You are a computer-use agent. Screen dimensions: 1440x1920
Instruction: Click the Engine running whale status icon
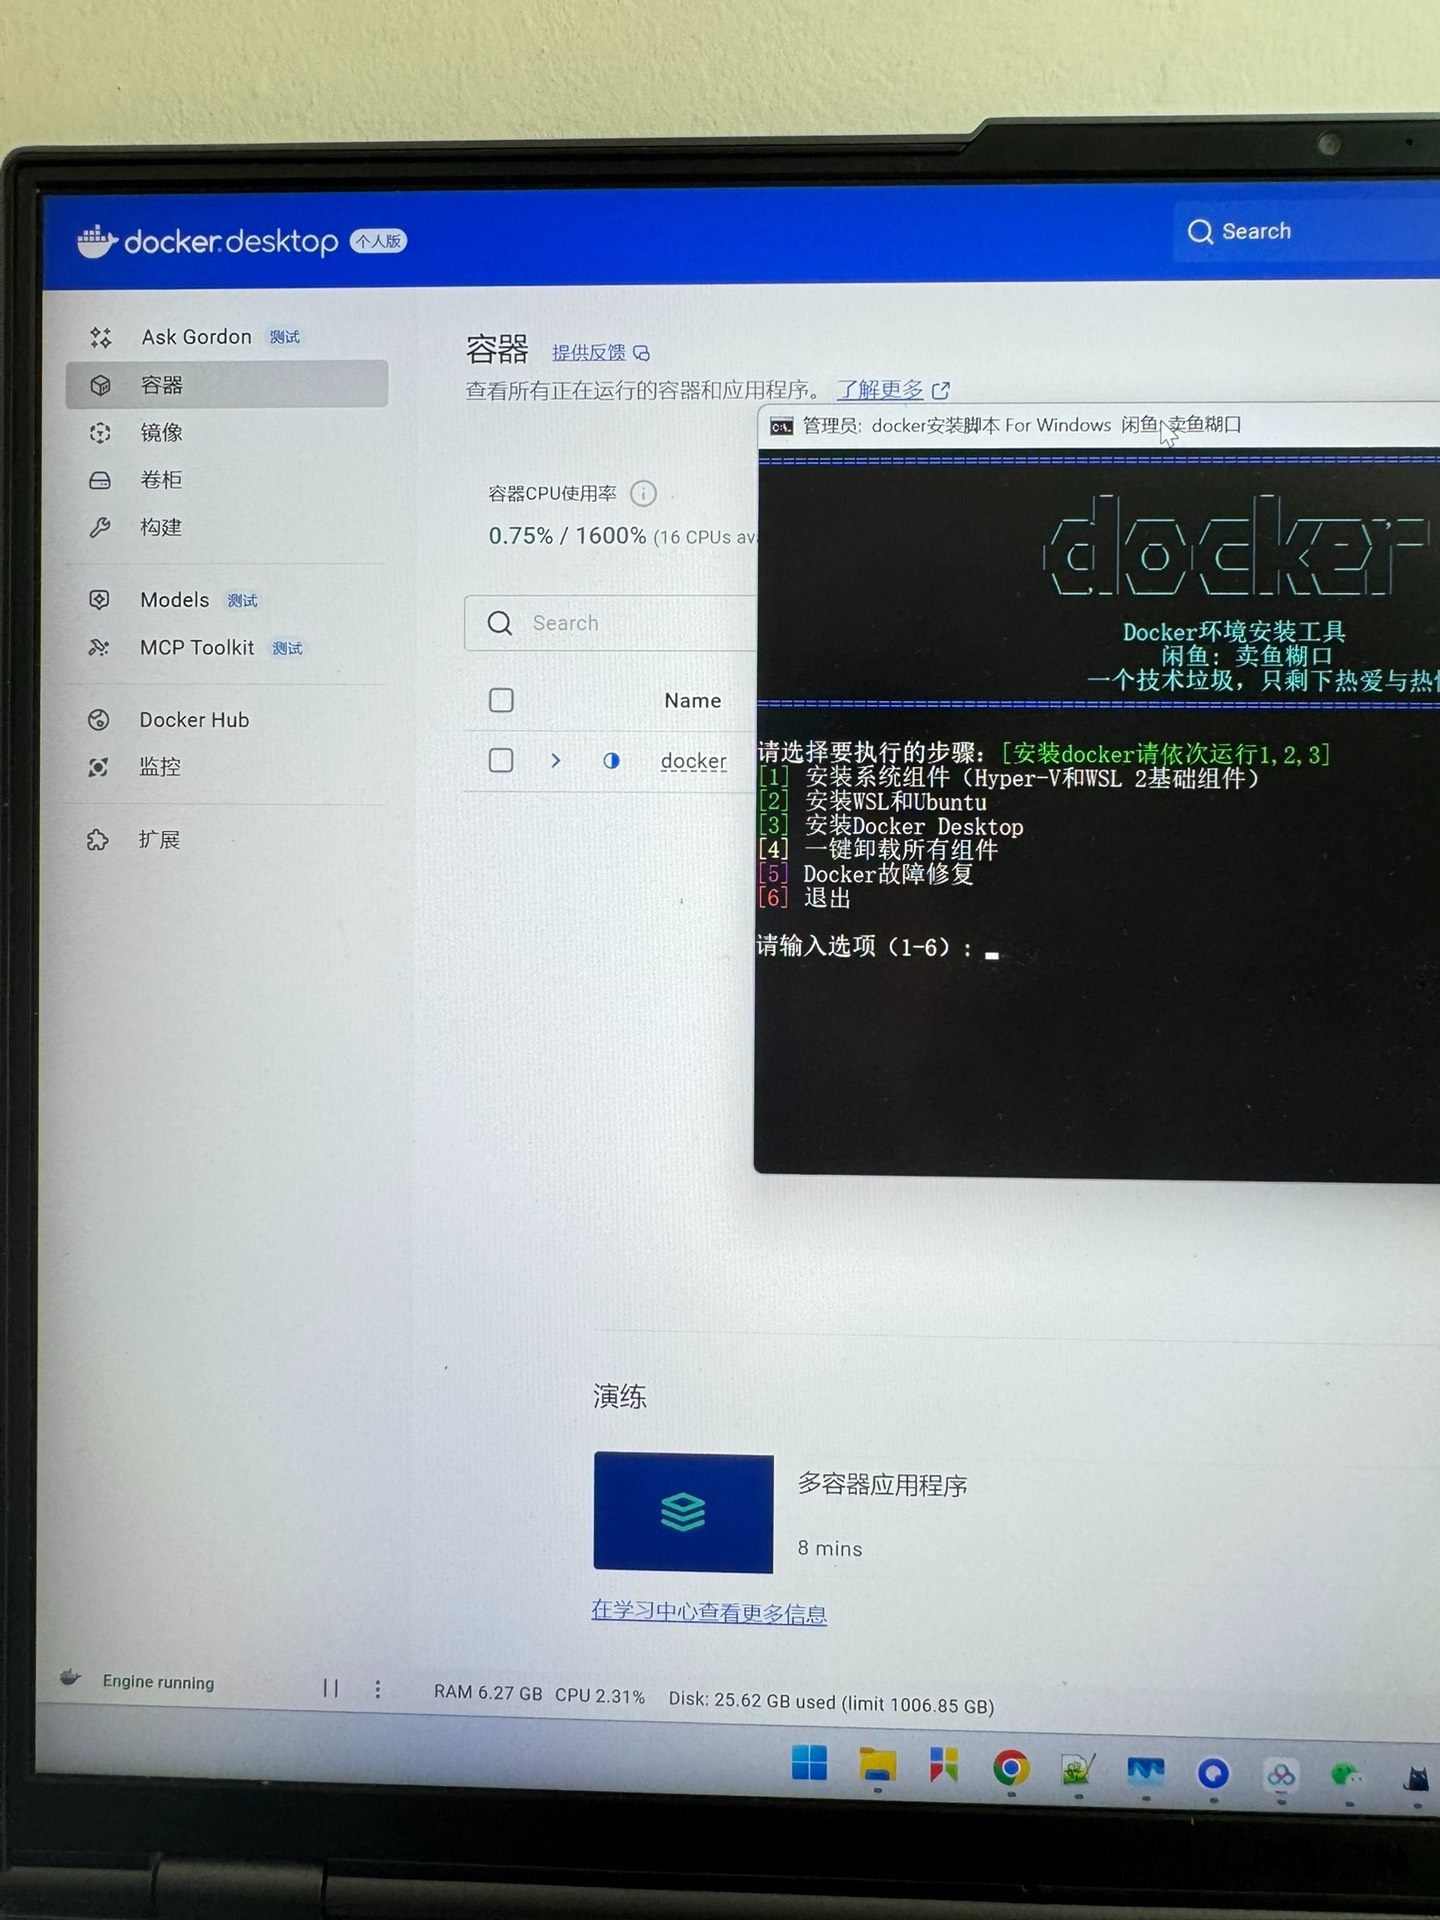[70, 1677]
